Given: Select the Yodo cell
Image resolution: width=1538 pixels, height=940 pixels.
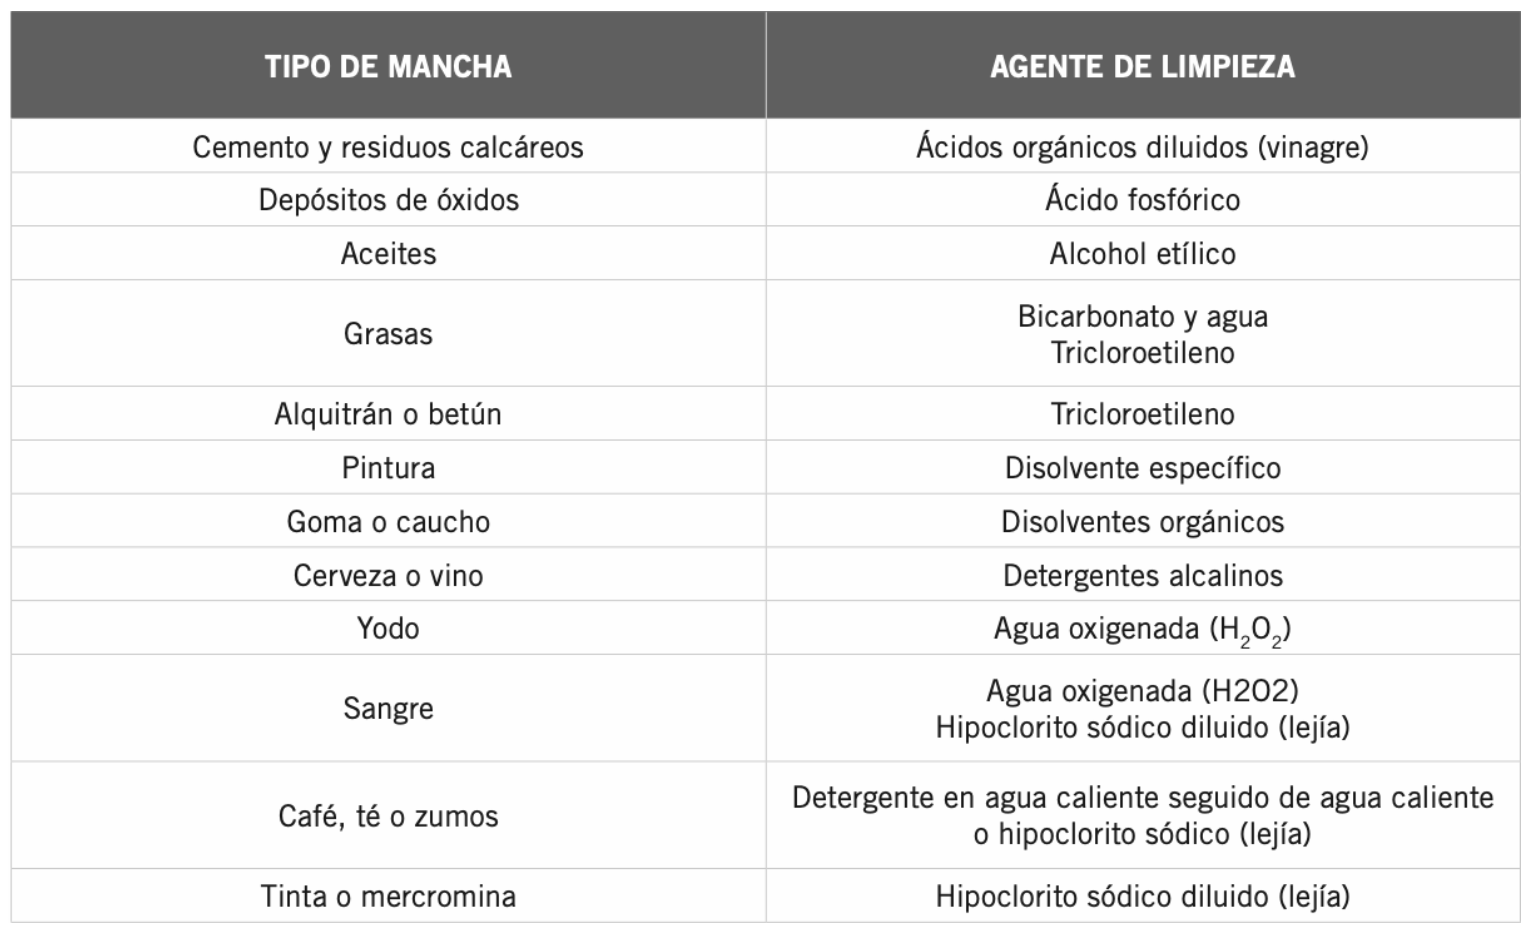Looking at the screenshot, I should point(388,629).
